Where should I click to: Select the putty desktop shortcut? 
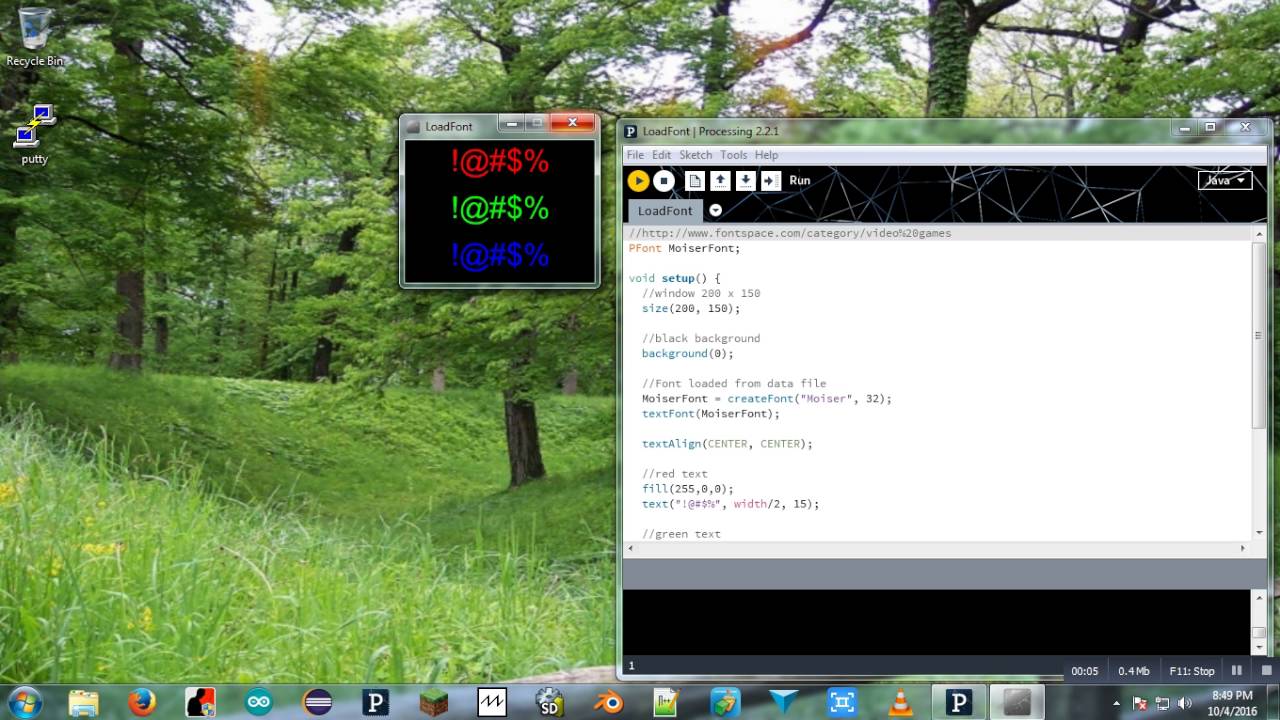tap(34, 135)
